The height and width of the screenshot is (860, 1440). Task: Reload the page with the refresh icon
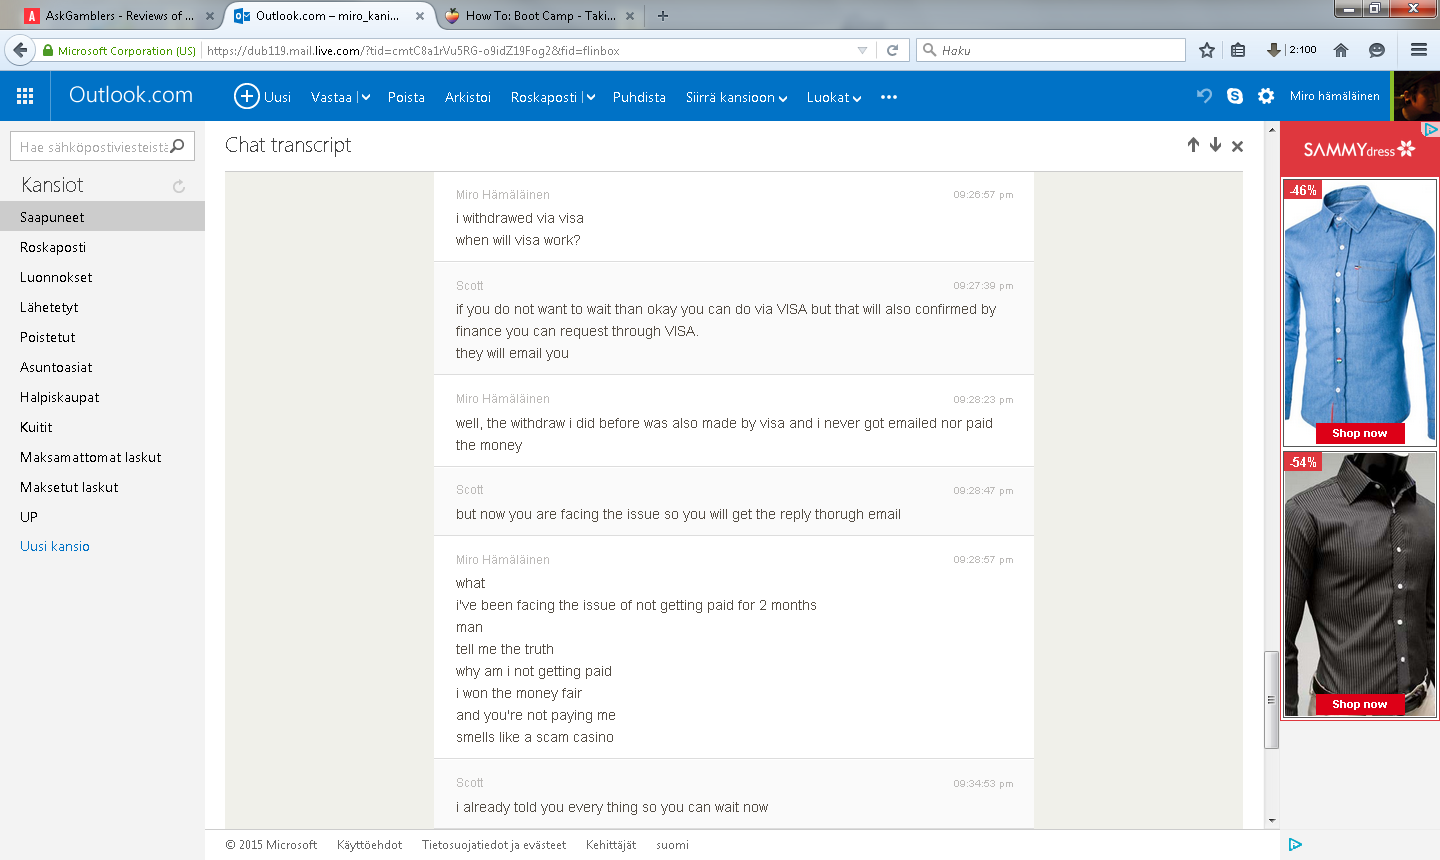892,50
